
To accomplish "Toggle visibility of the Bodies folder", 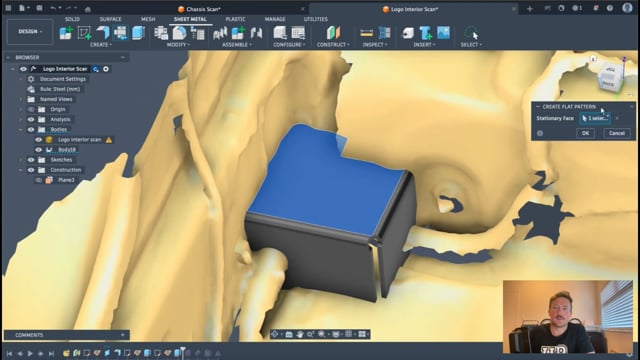I will pos(31,130).
